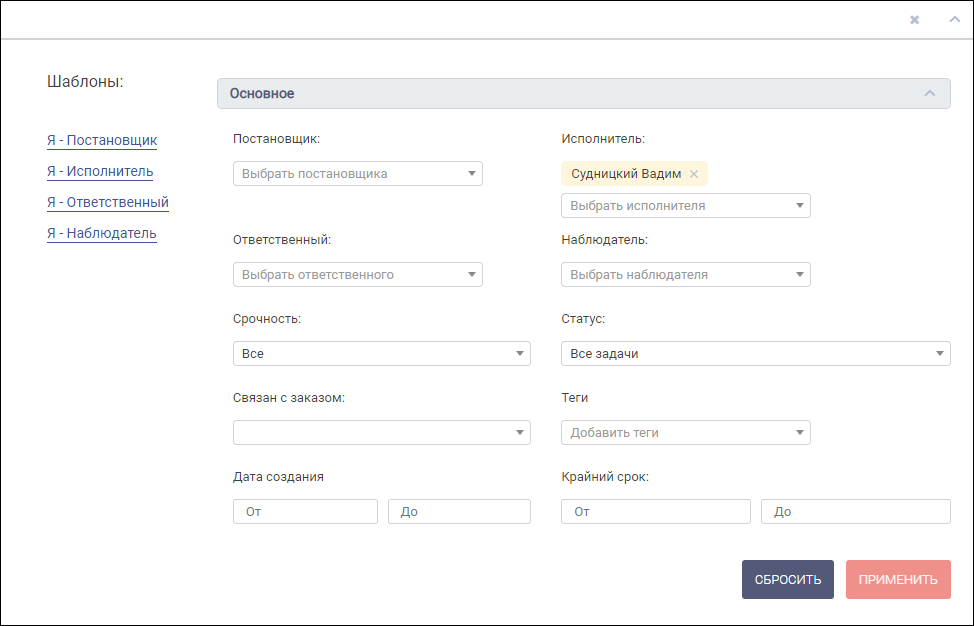Click the Крайний срок До field

click(x=855, y=511)
